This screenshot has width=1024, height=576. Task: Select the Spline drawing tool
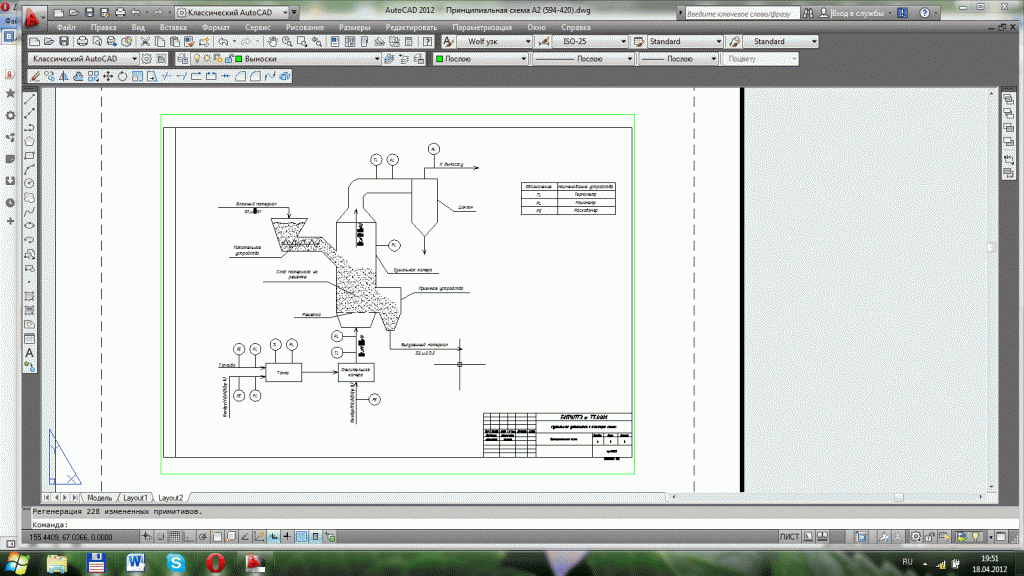[x=29, y=212]
